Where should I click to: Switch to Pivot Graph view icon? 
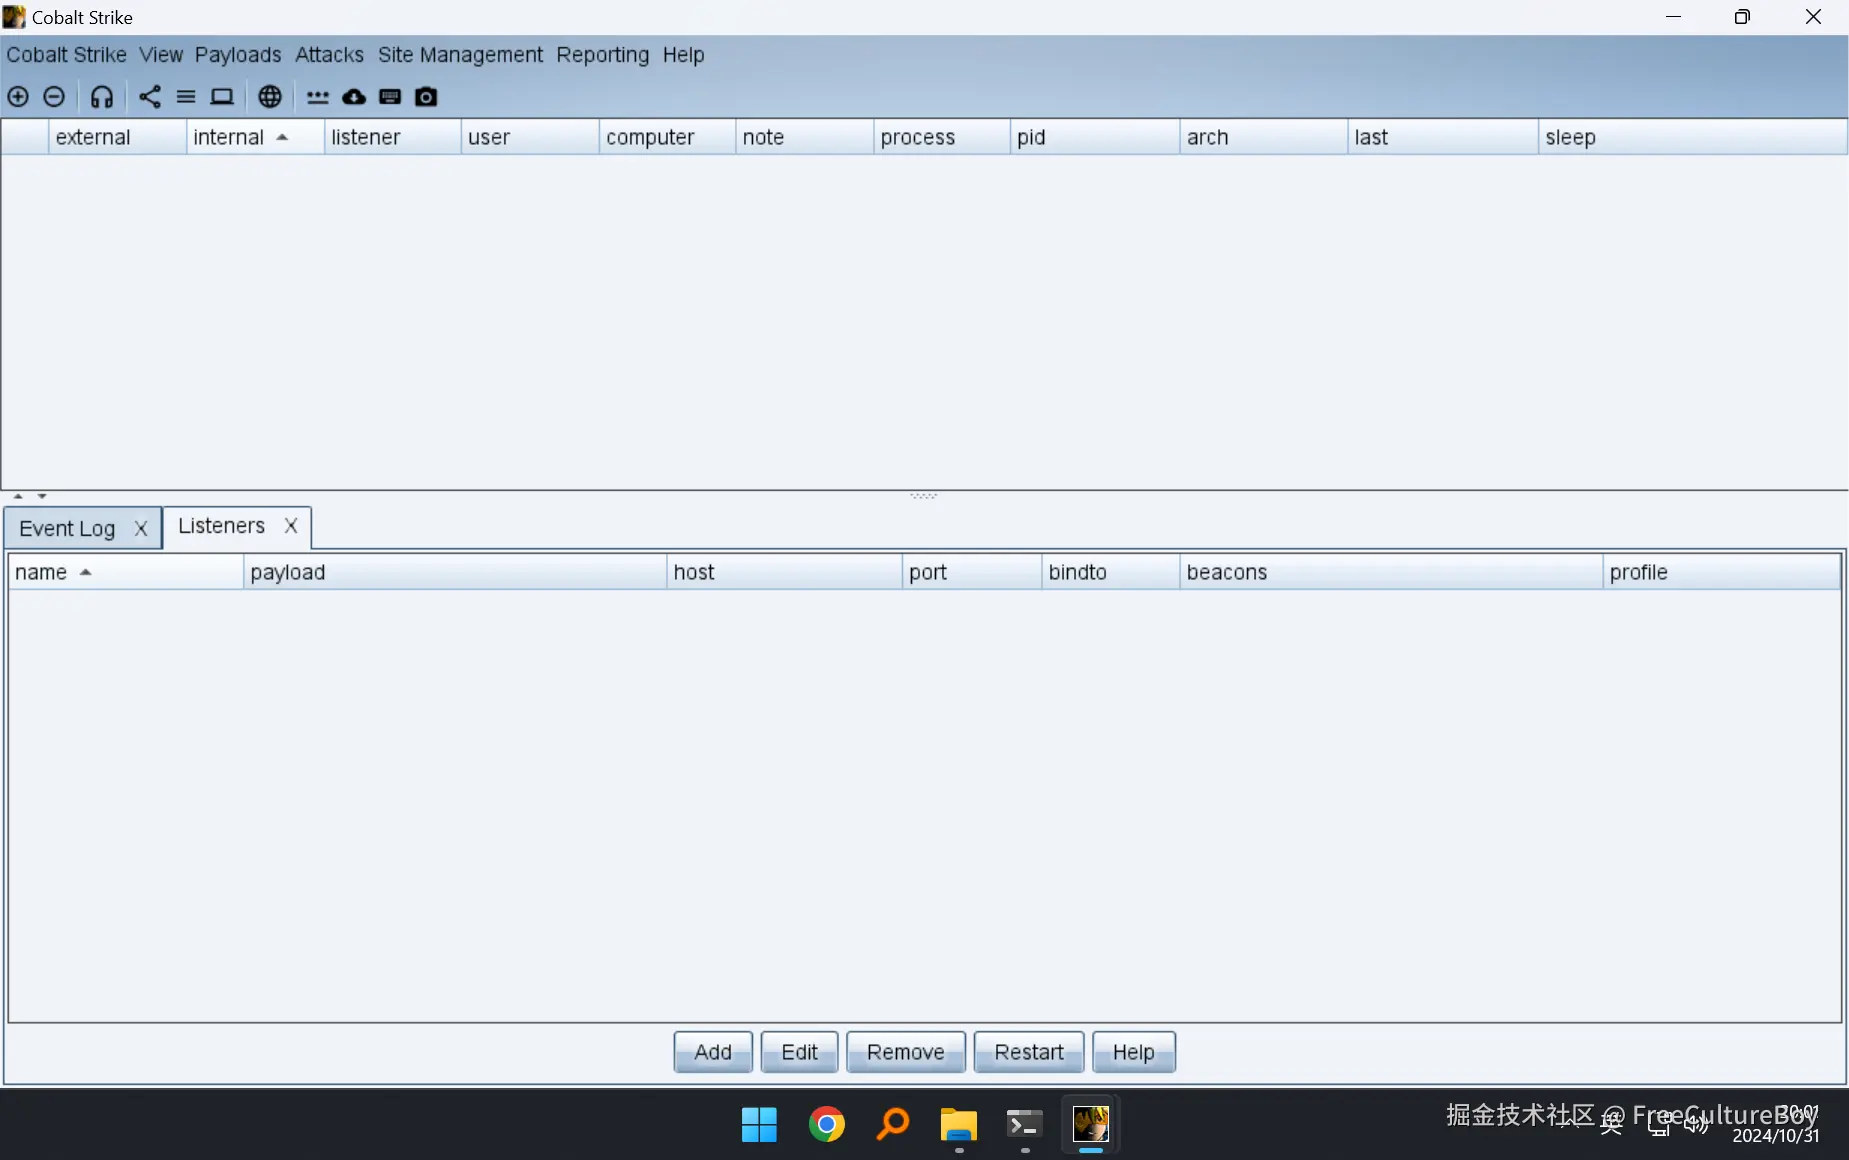click(150, 97)
